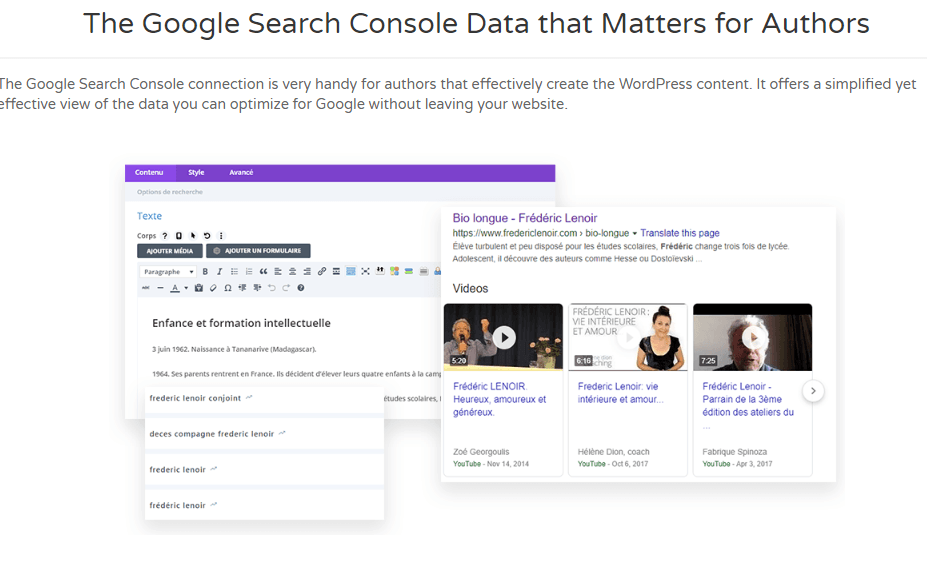
Task: Switch to the Avancé tab
Action: (241, 173)
